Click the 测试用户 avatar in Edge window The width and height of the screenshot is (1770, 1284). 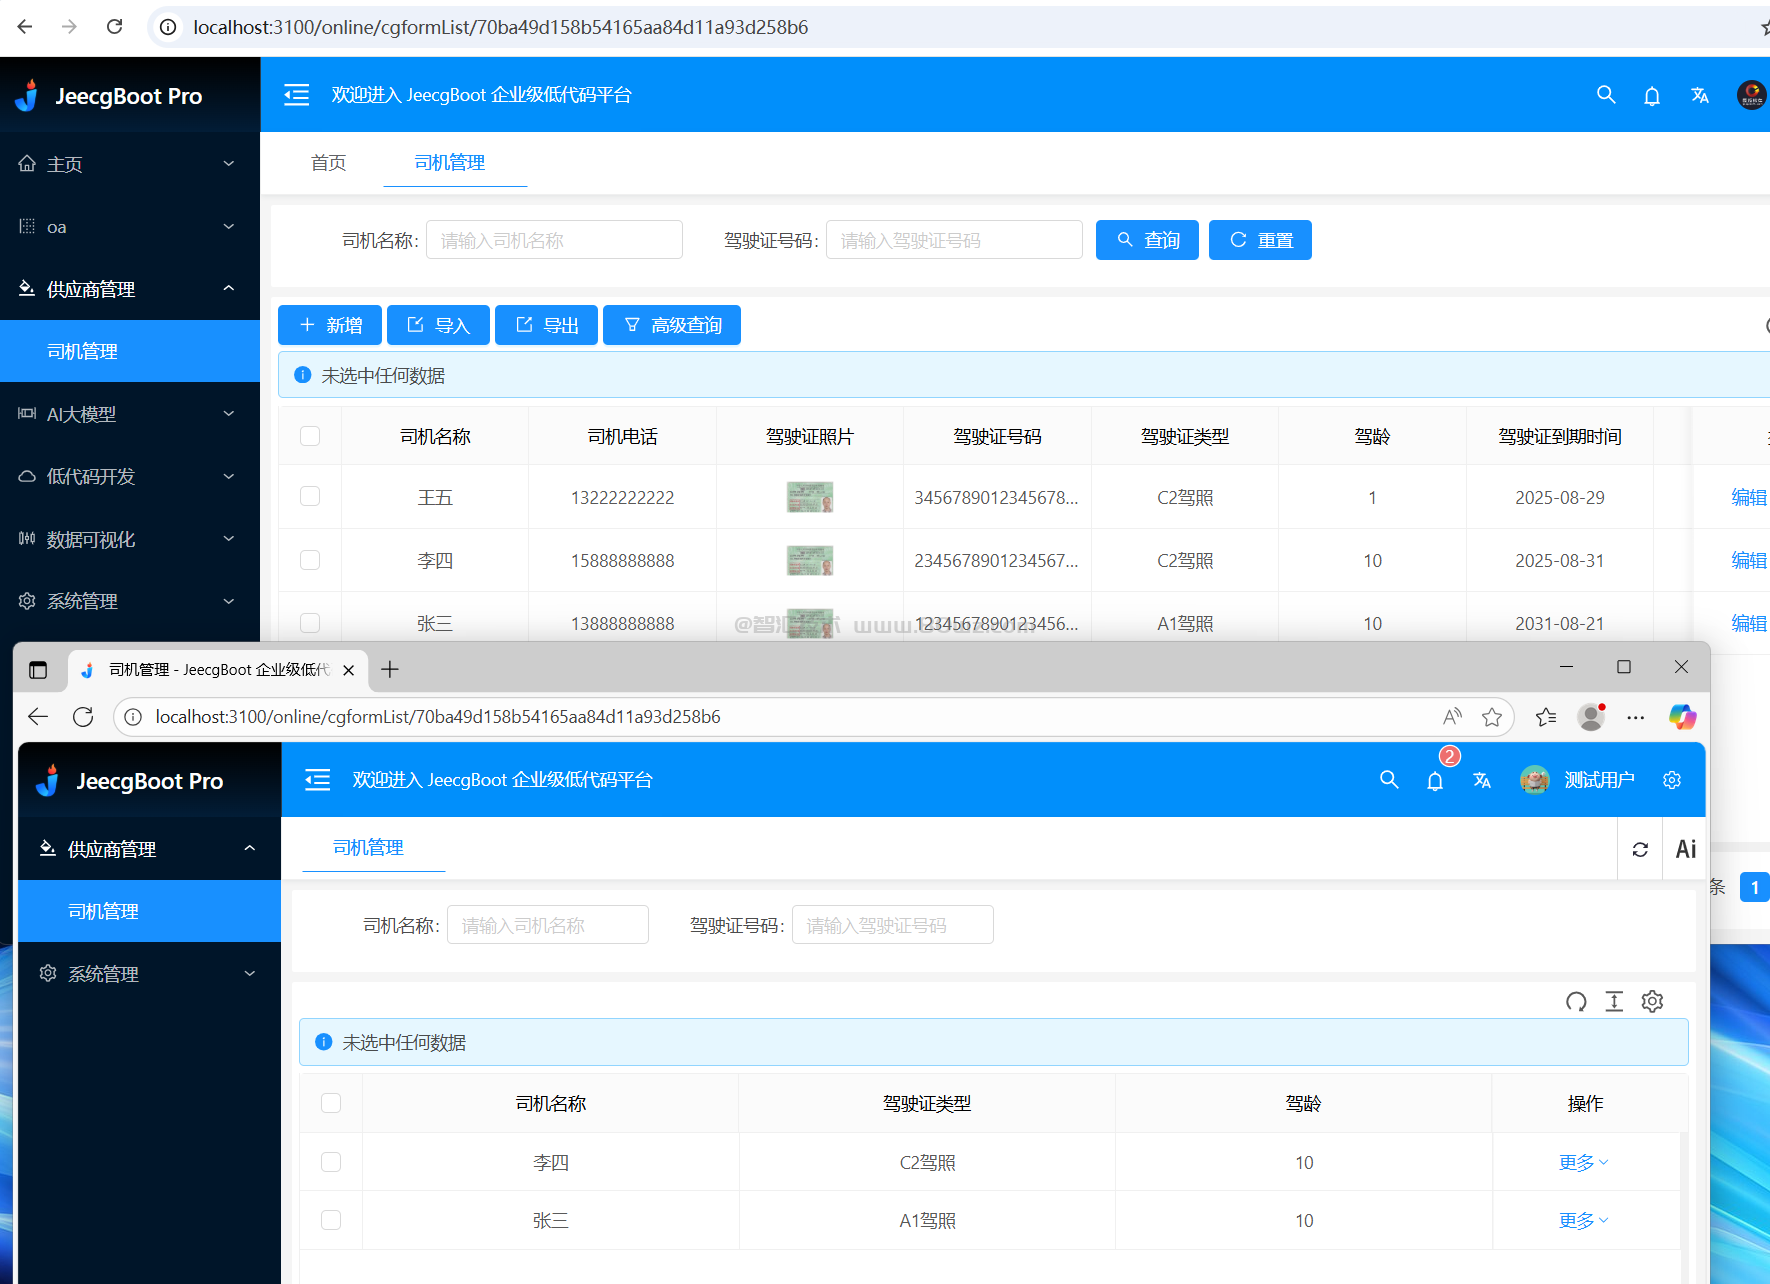click(x=1534, y=780)
